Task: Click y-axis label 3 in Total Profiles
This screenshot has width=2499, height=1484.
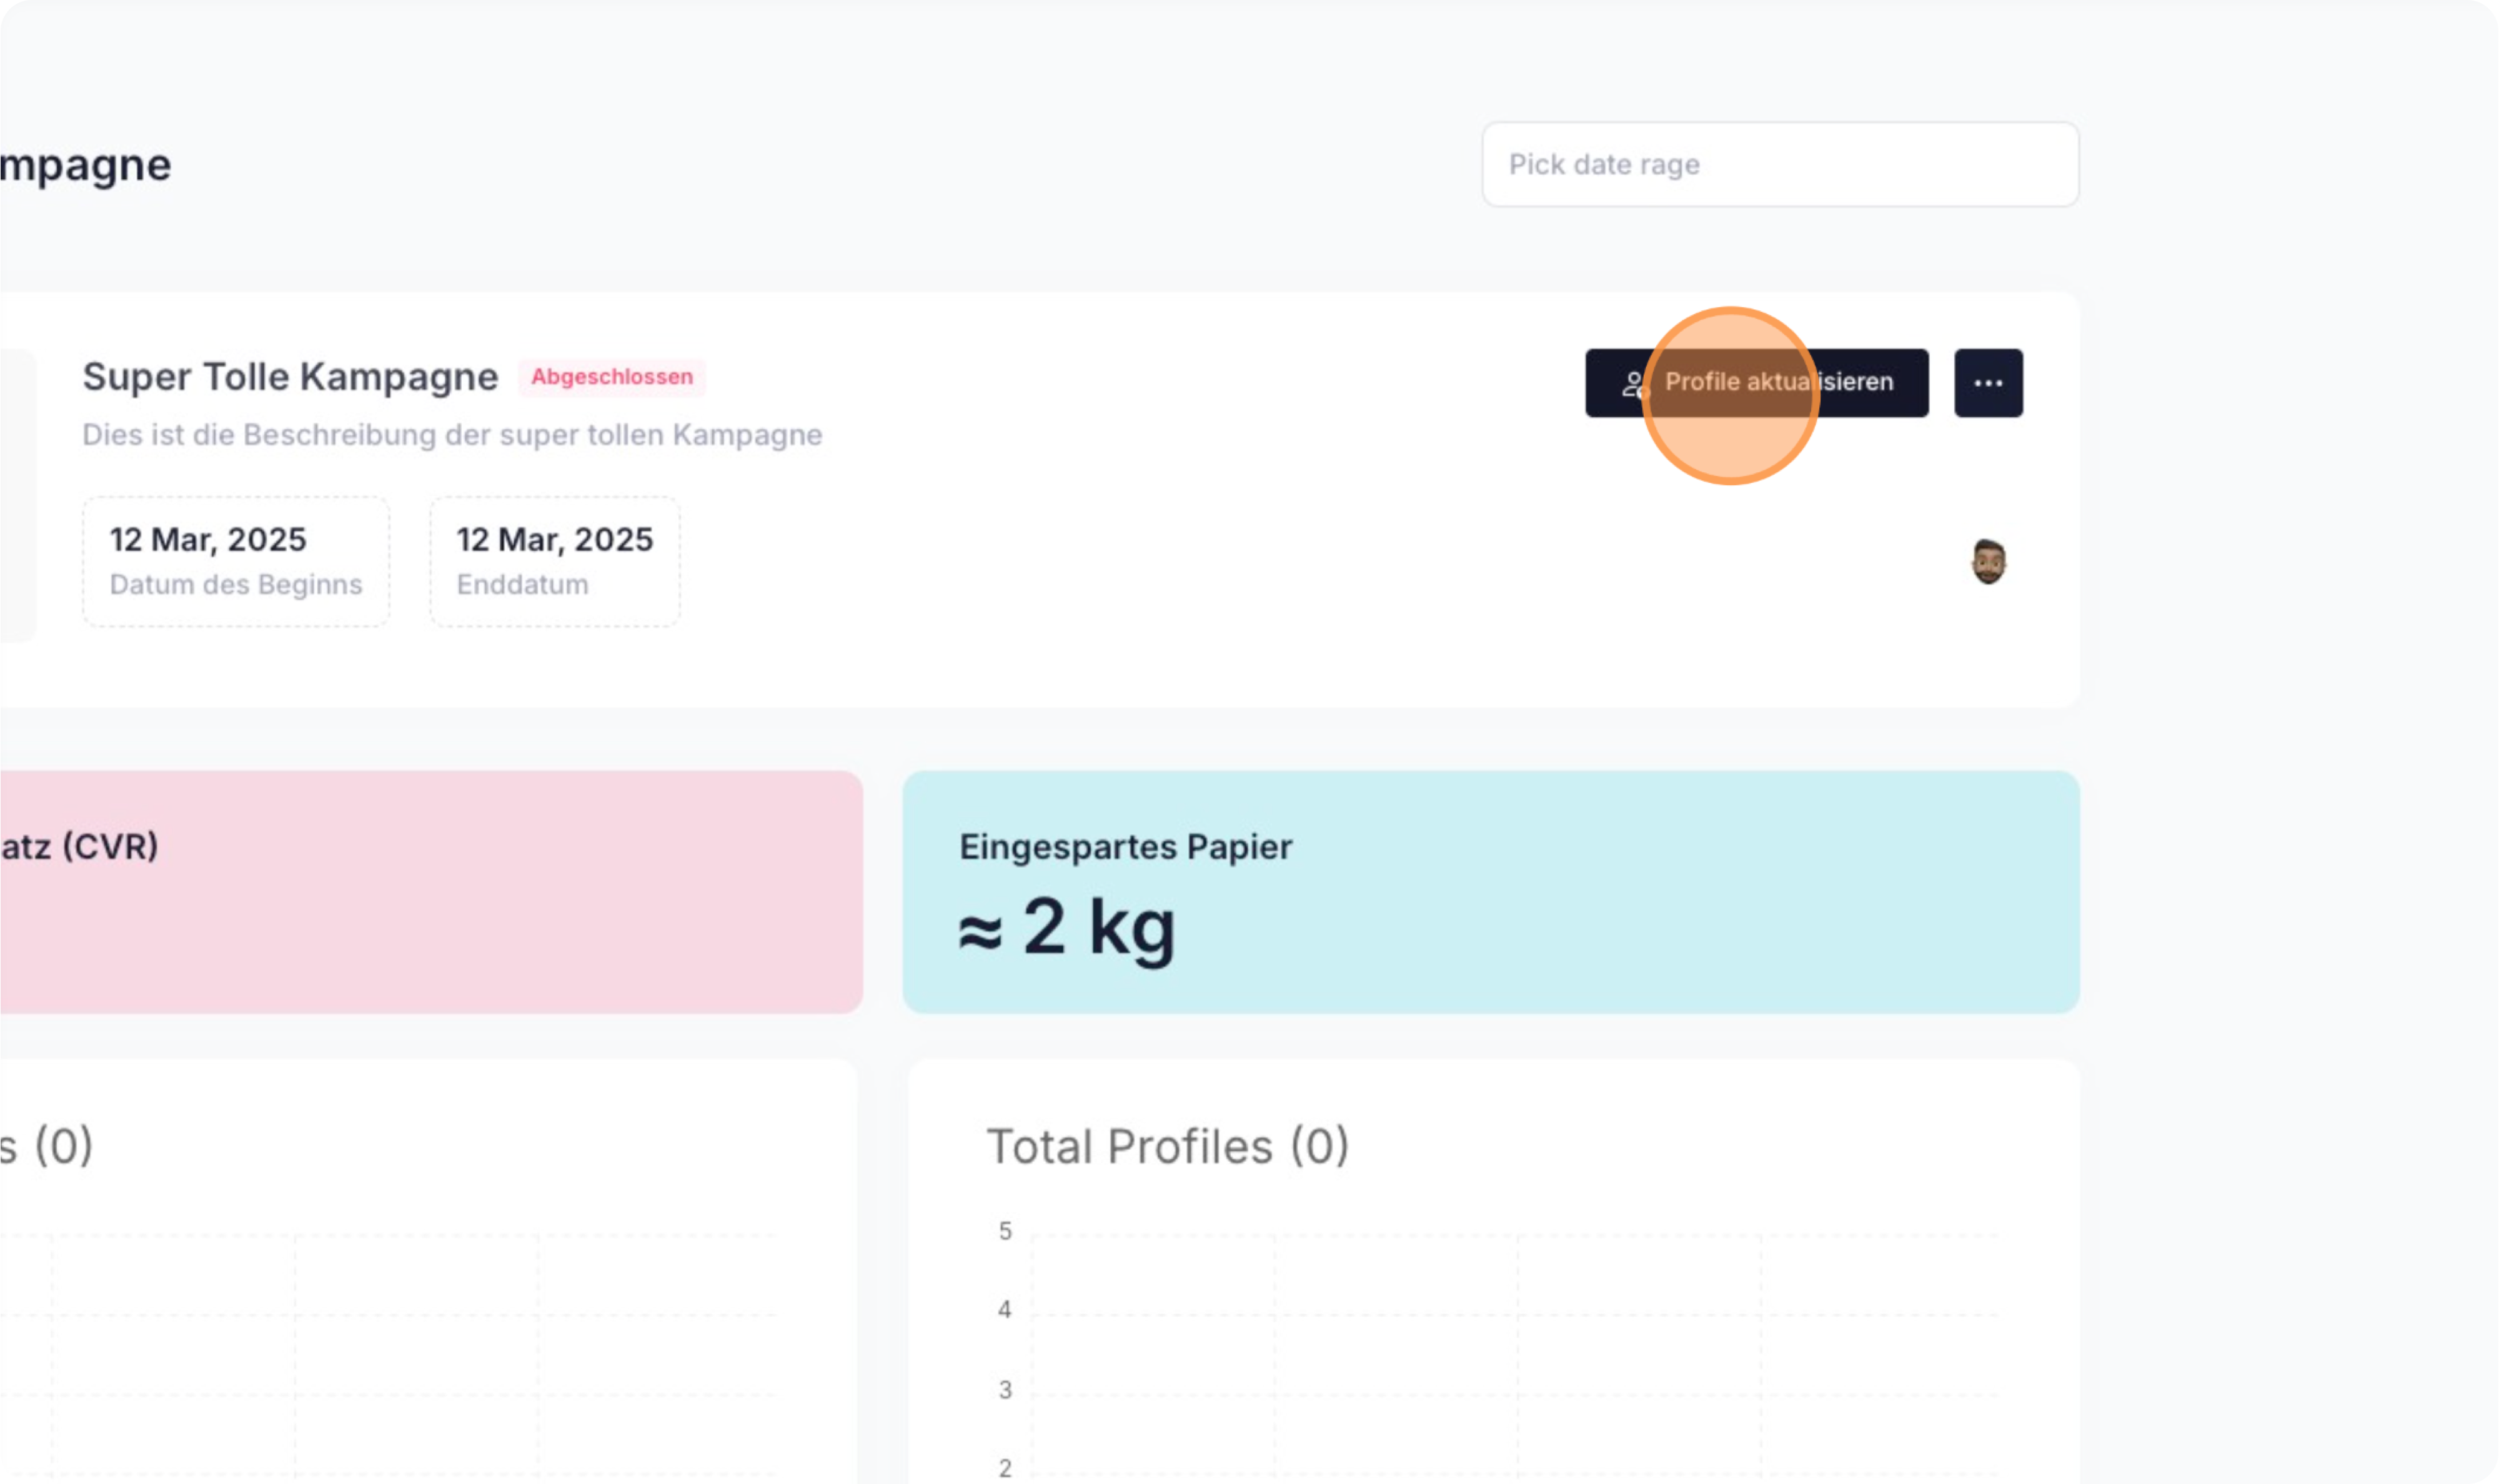Action: pyautogui.click(x=1005, y=1389)
